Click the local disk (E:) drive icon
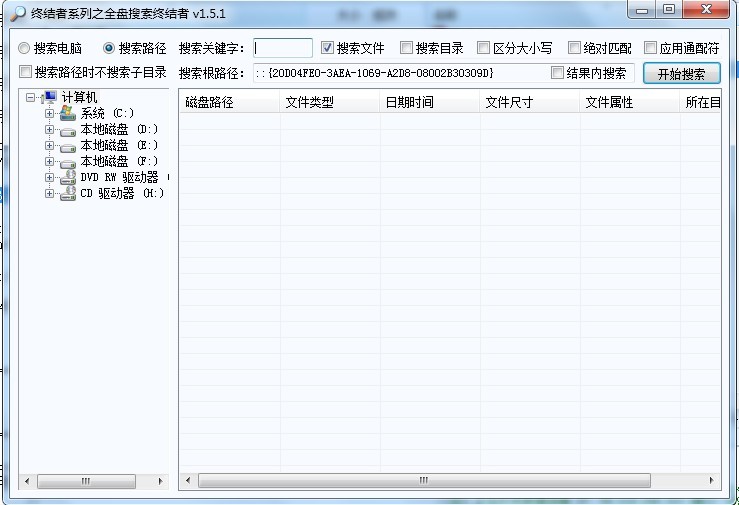739x505 pixels. tap(68, 146)
